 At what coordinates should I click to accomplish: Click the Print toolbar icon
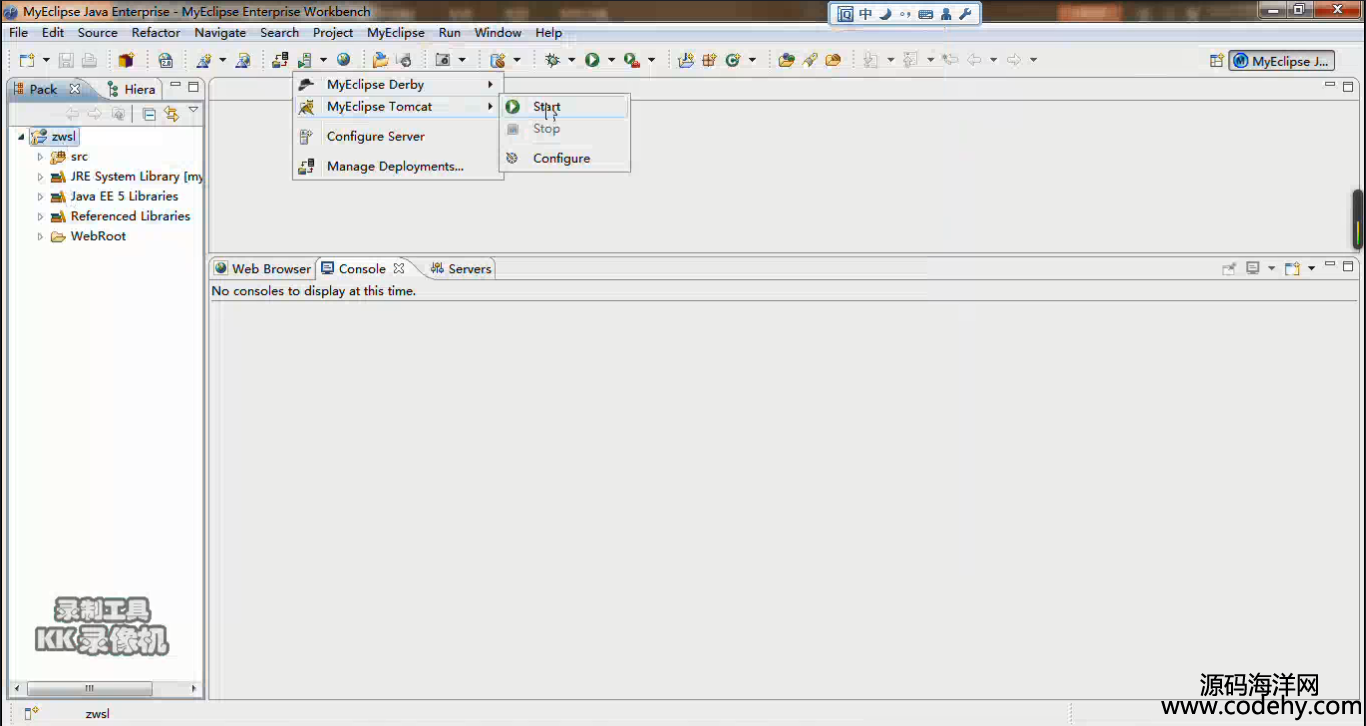[x=88, y=60]
